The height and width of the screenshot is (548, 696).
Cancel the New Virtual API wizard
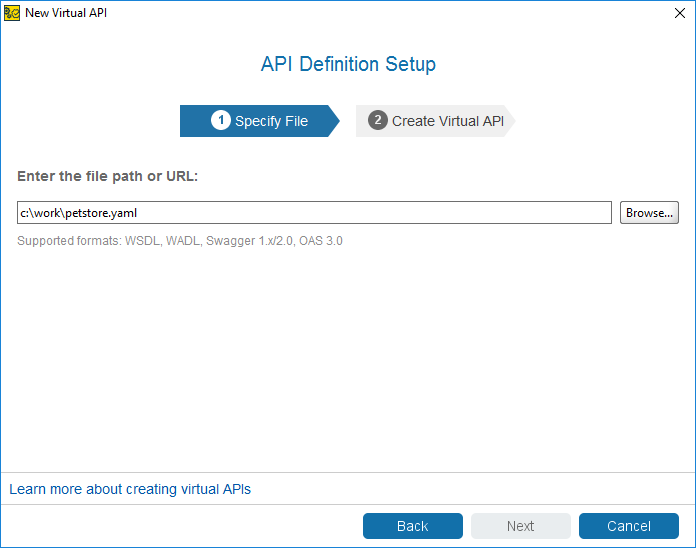click(x=629, y=526)
